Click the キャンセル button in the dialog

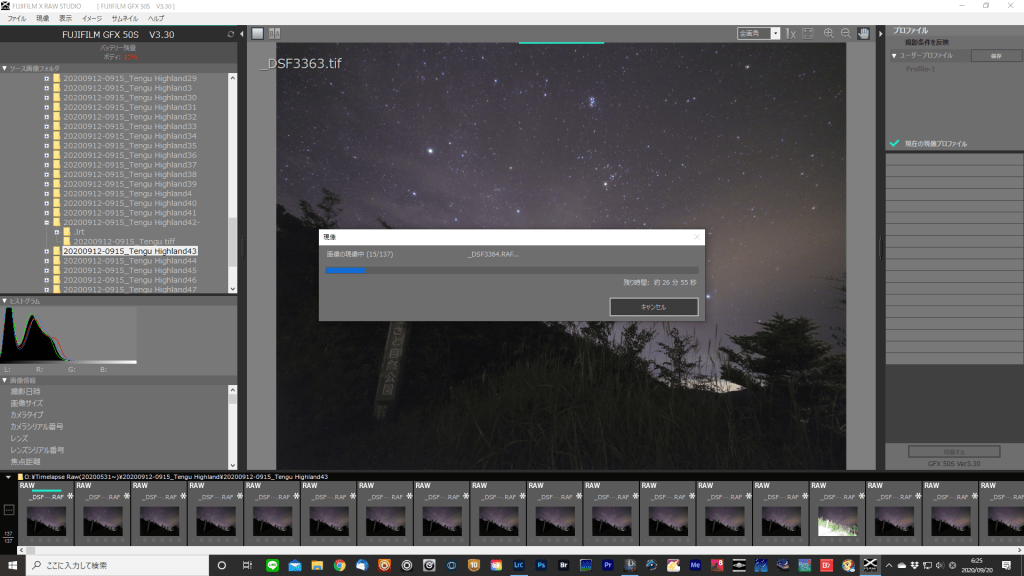[653, 307]
